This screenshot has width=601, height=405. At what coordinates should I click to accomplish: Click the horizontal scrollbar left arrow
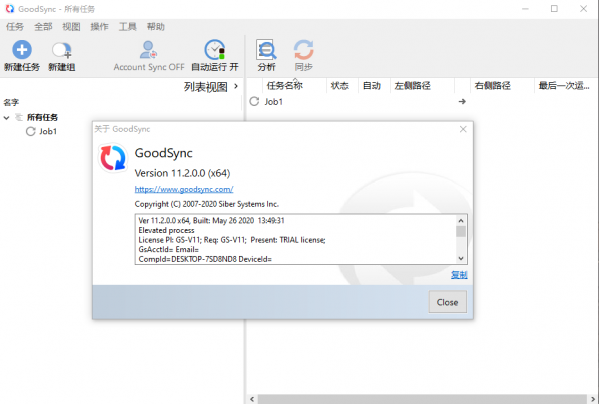[x=252, y=399]
